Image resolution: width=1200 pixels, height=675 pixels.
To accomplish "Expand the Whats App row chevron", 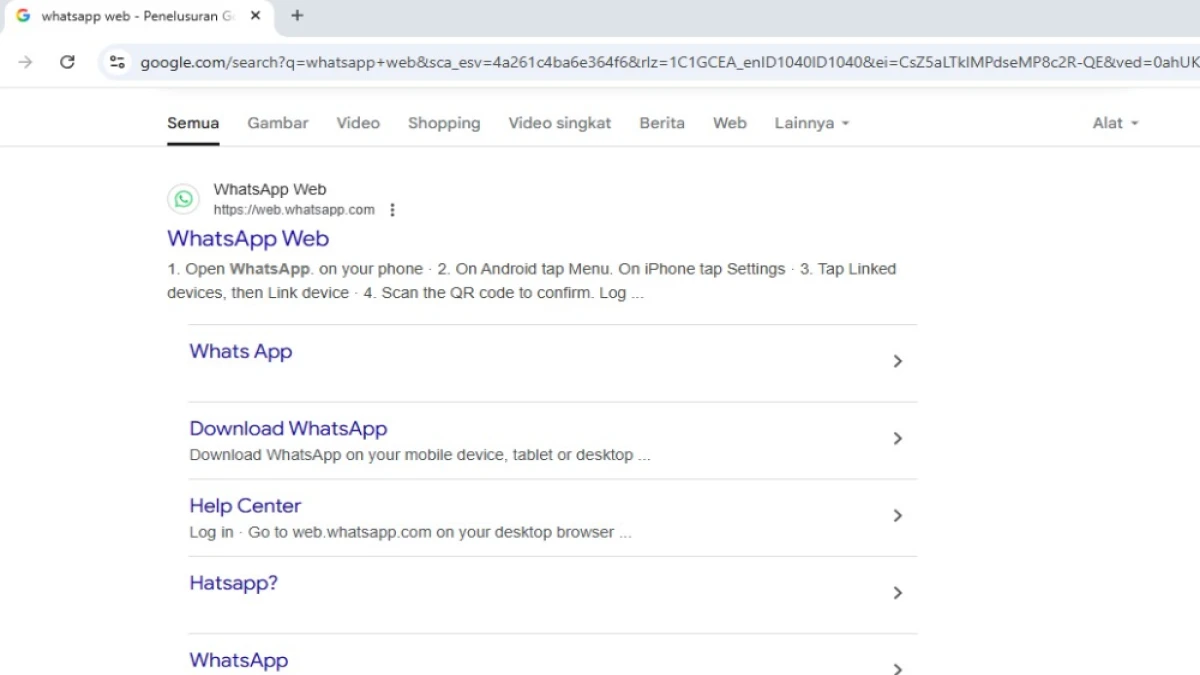I will [x=897, y=361].
